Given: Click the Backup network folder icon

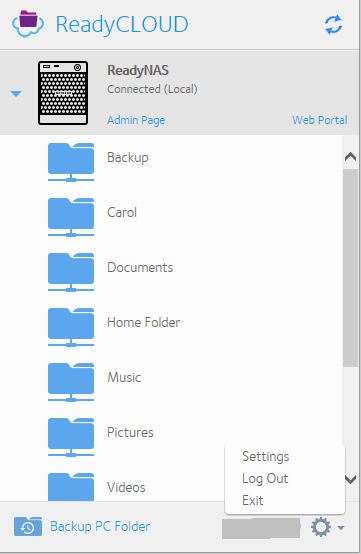Looking at the screenshot, I should tap(71, 162).
